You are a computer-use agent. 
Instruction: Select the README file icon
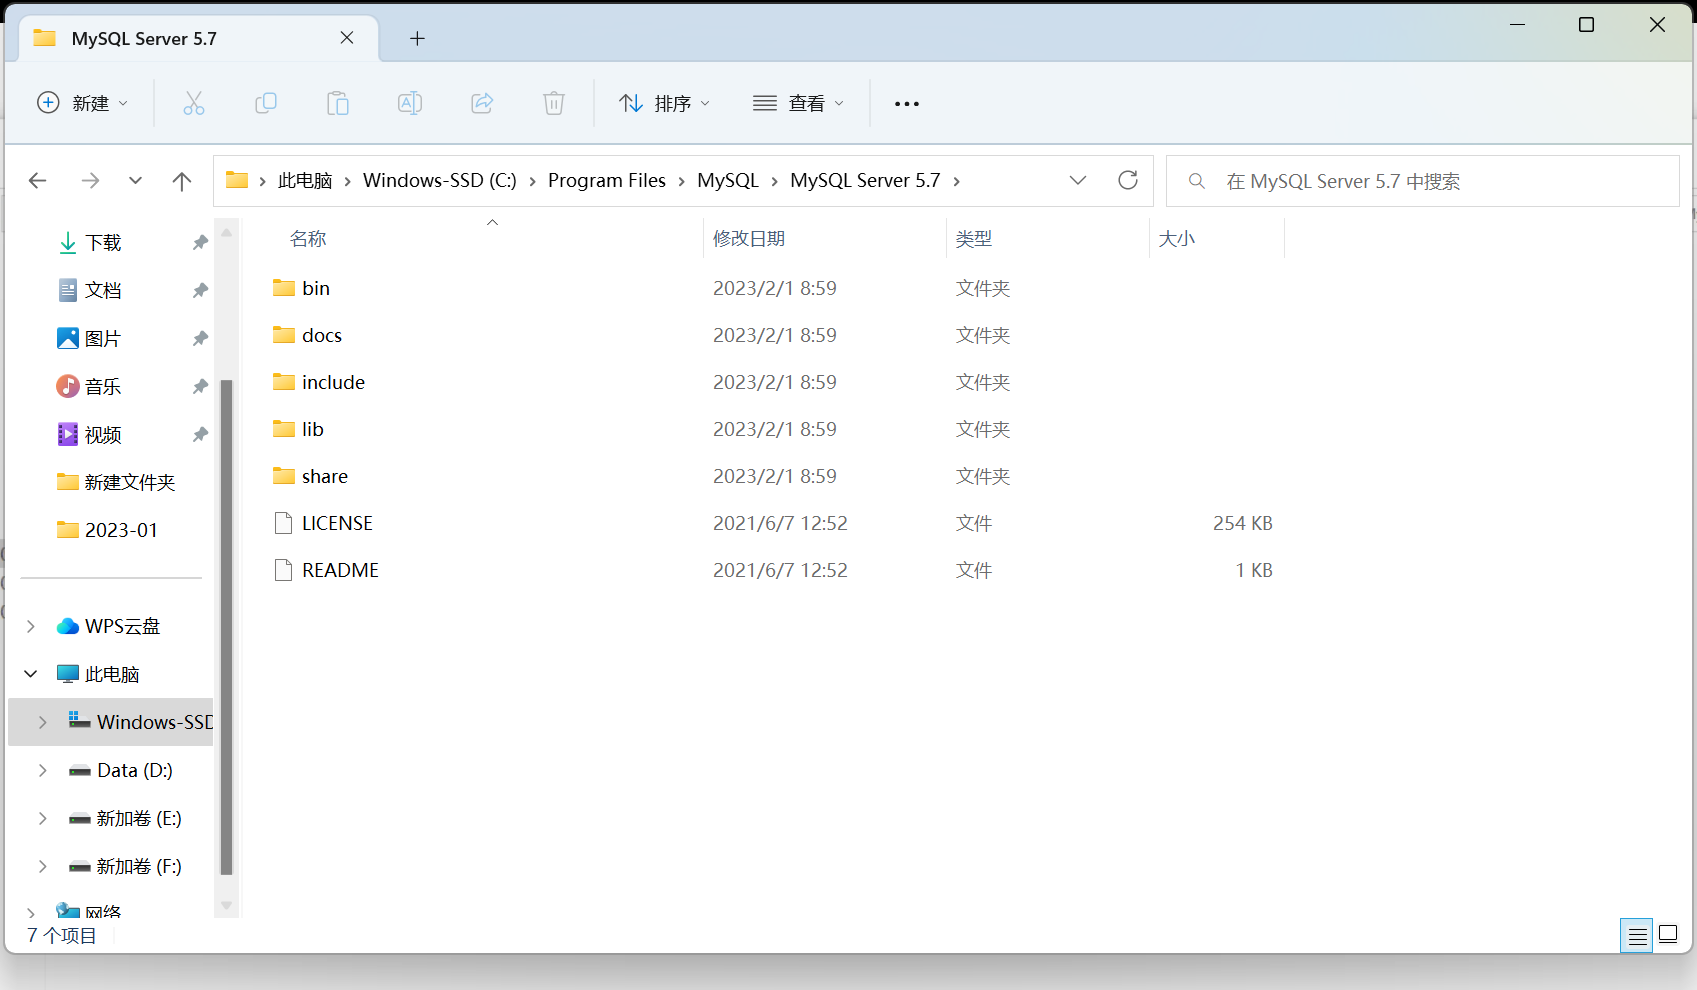point(284,570)
